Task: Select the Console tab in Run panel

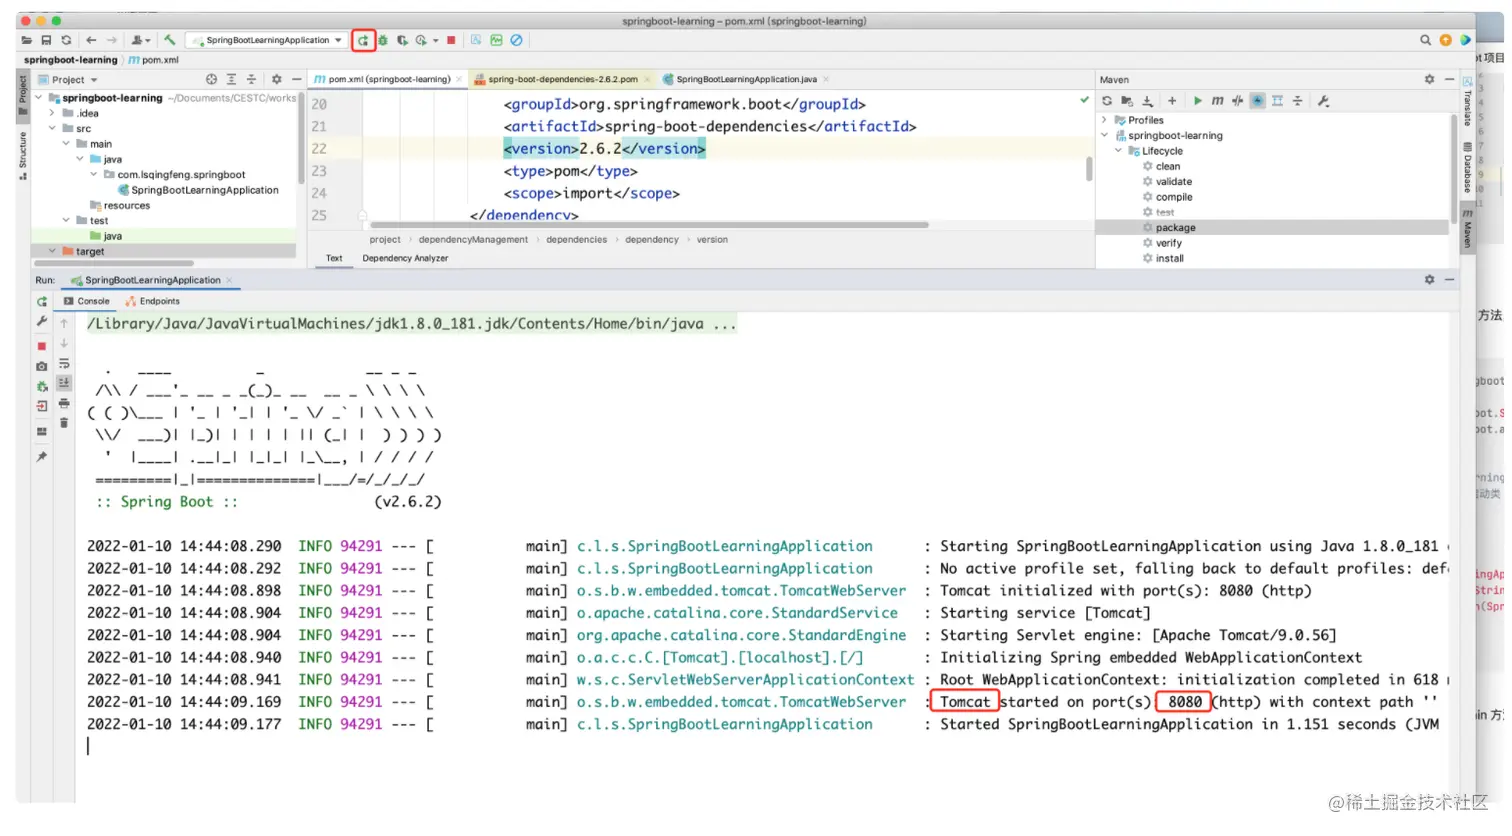Action: click(87, 301)
